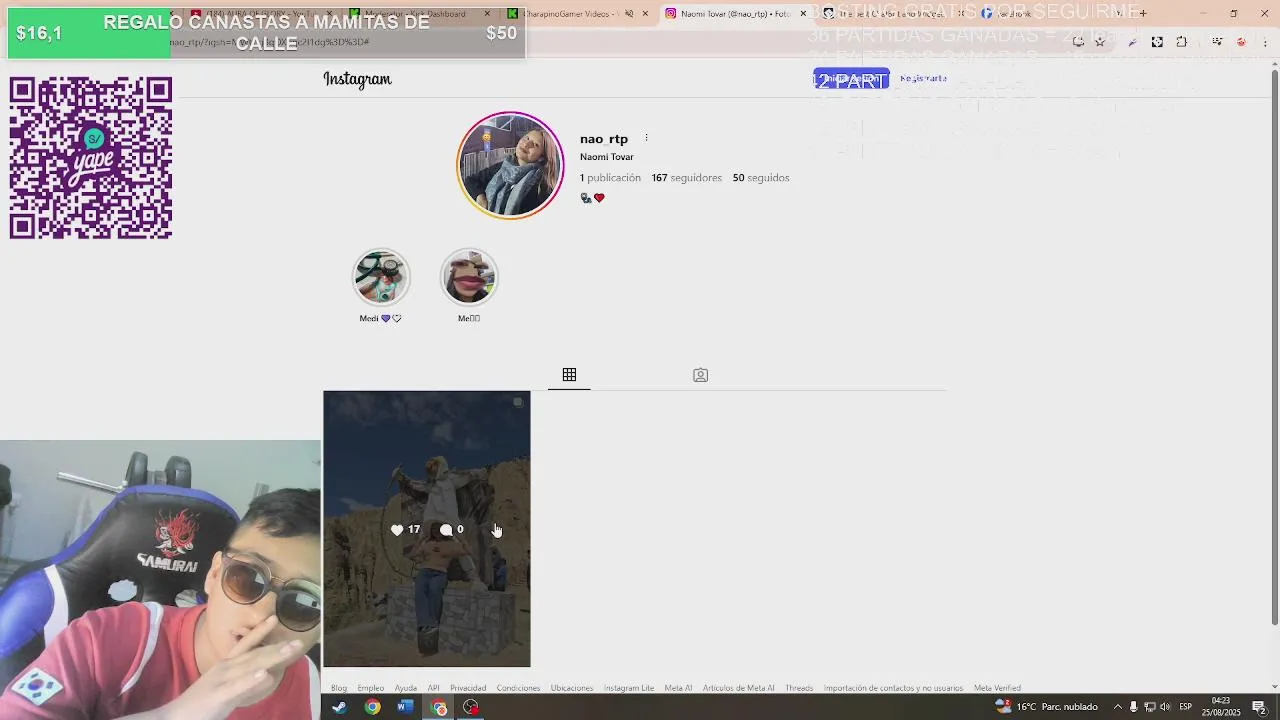Click the '1 publicación' count text
The width and height of the screenshot is (1280, 720).
point(610,178)
